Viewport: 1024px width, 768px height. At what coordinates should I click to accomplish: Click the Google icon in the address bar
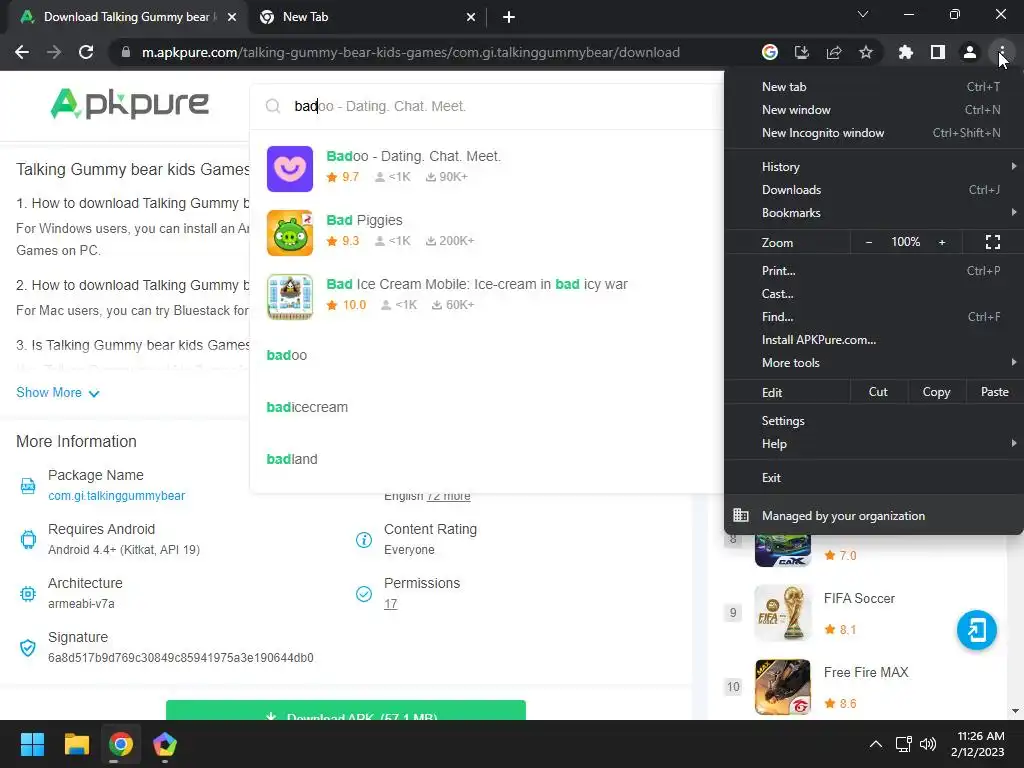770,52
